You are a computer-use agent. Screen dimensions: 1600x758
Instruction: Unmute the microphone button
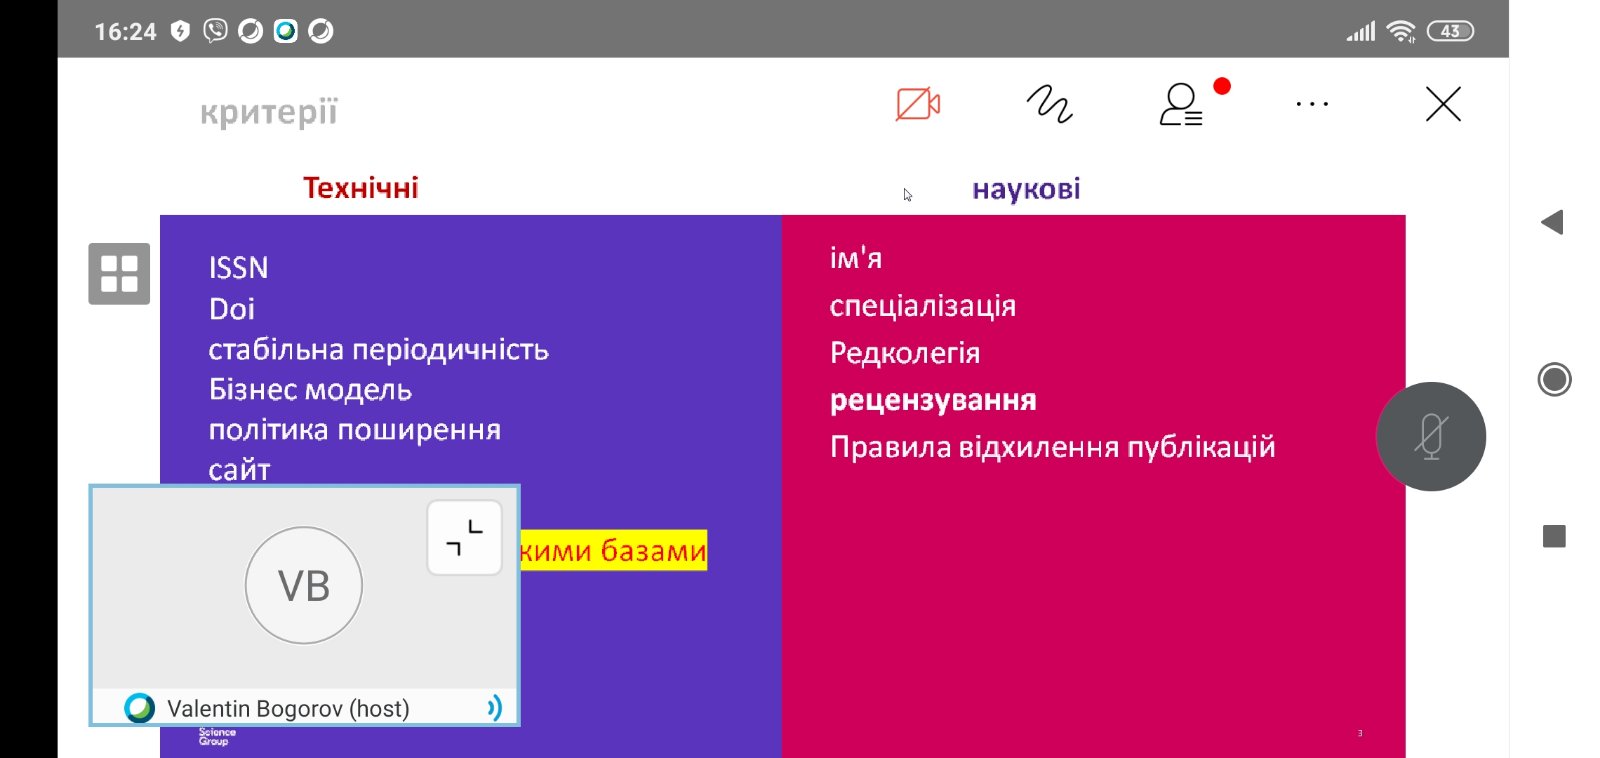pos(1430,437)
